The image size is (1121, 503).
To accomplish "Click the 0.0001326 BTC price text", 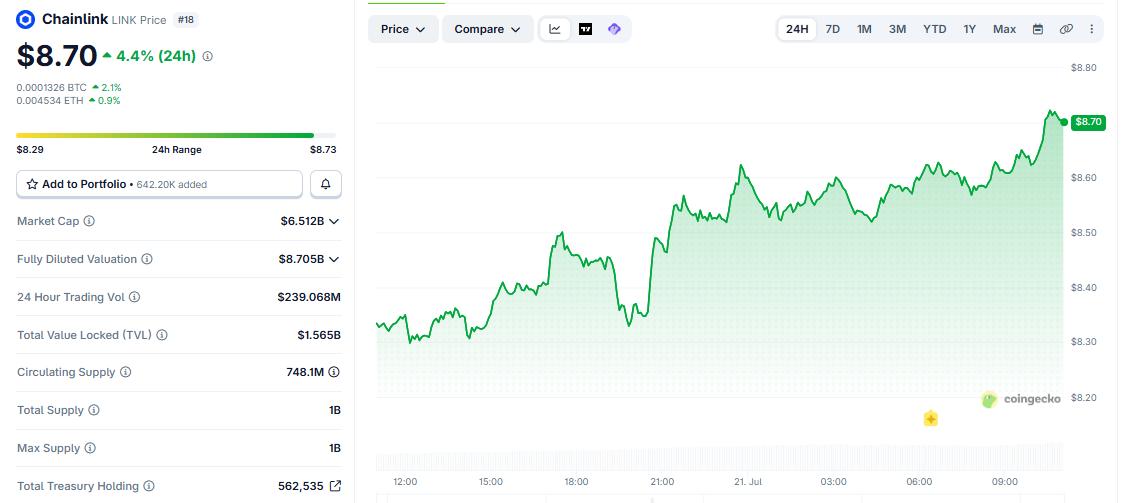I will [51, 87].
